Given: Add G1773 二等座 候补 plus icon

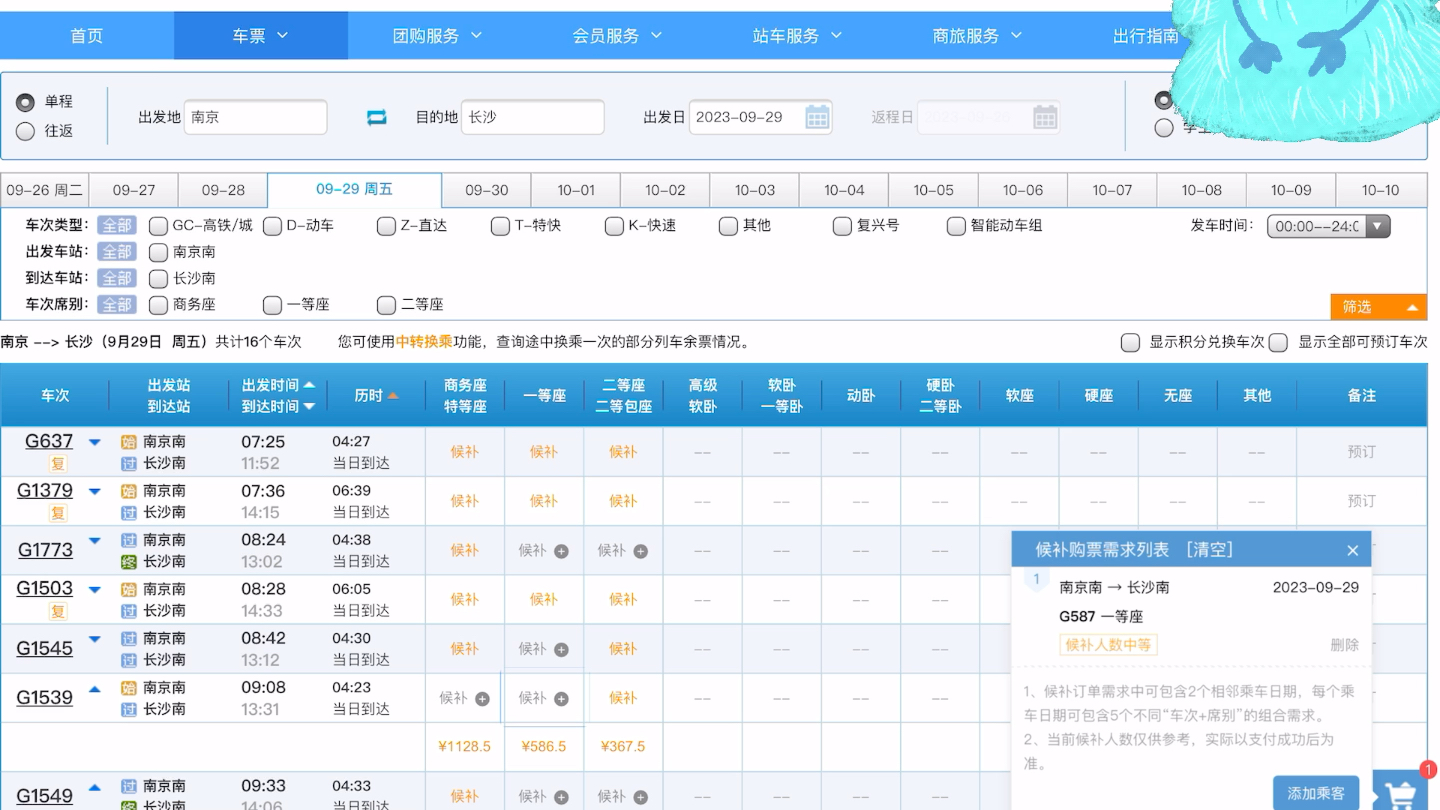Looking at the screenshot, I should [x=640, y=551].
